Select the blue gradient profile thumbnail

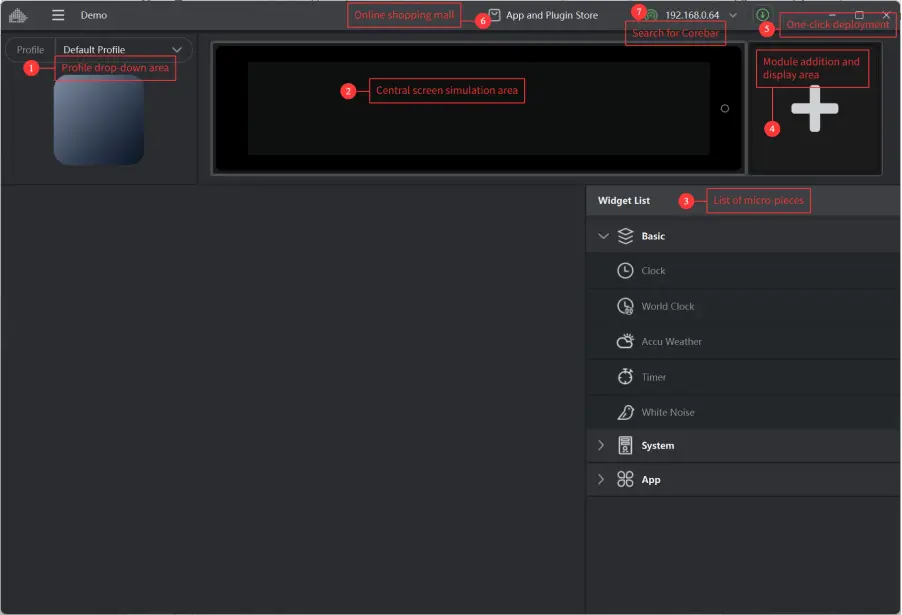point(98,120)
